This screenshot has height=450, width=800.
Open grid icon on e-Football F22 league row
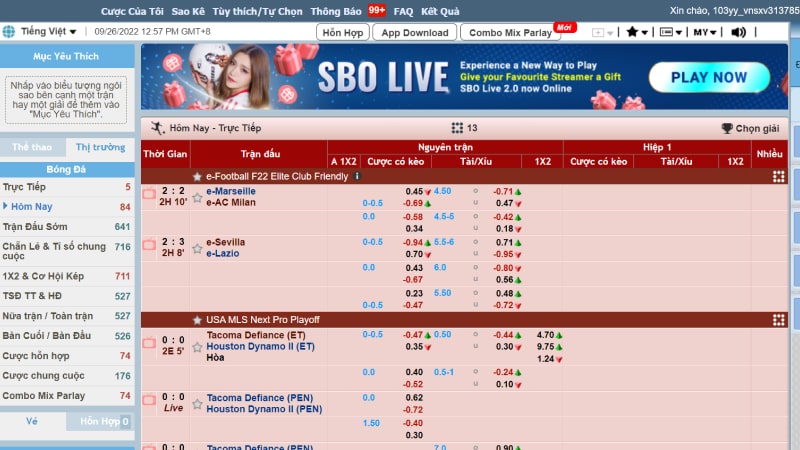[x=779, y=177]
